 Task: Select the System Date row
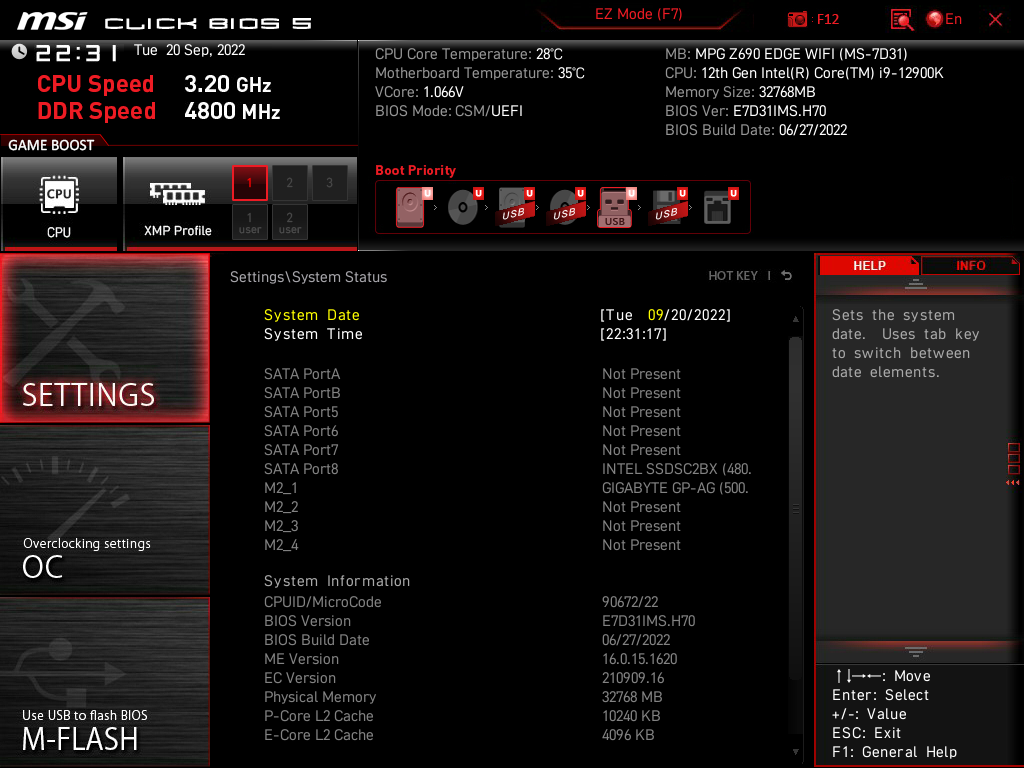pos(498,315)
